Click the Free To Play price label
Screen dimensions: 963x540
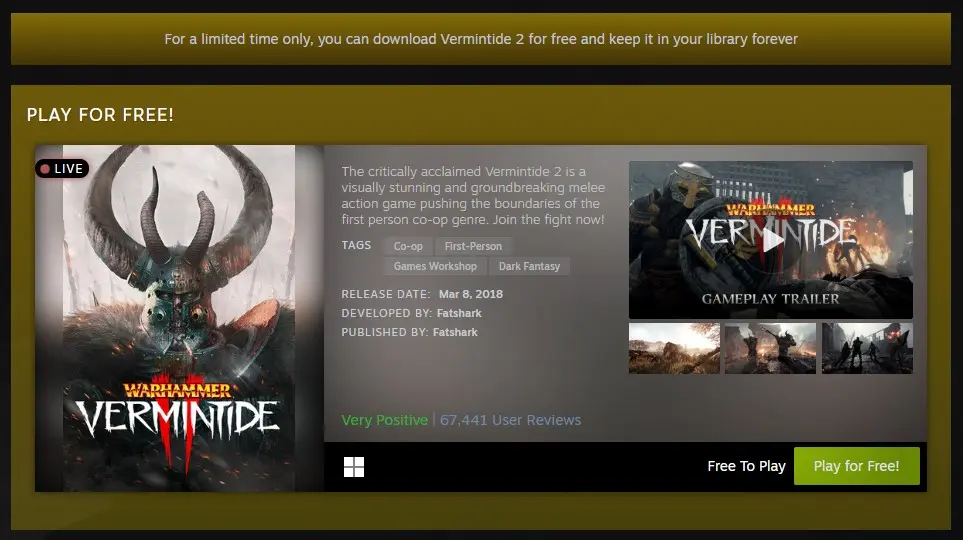click(x=746, y=466)
